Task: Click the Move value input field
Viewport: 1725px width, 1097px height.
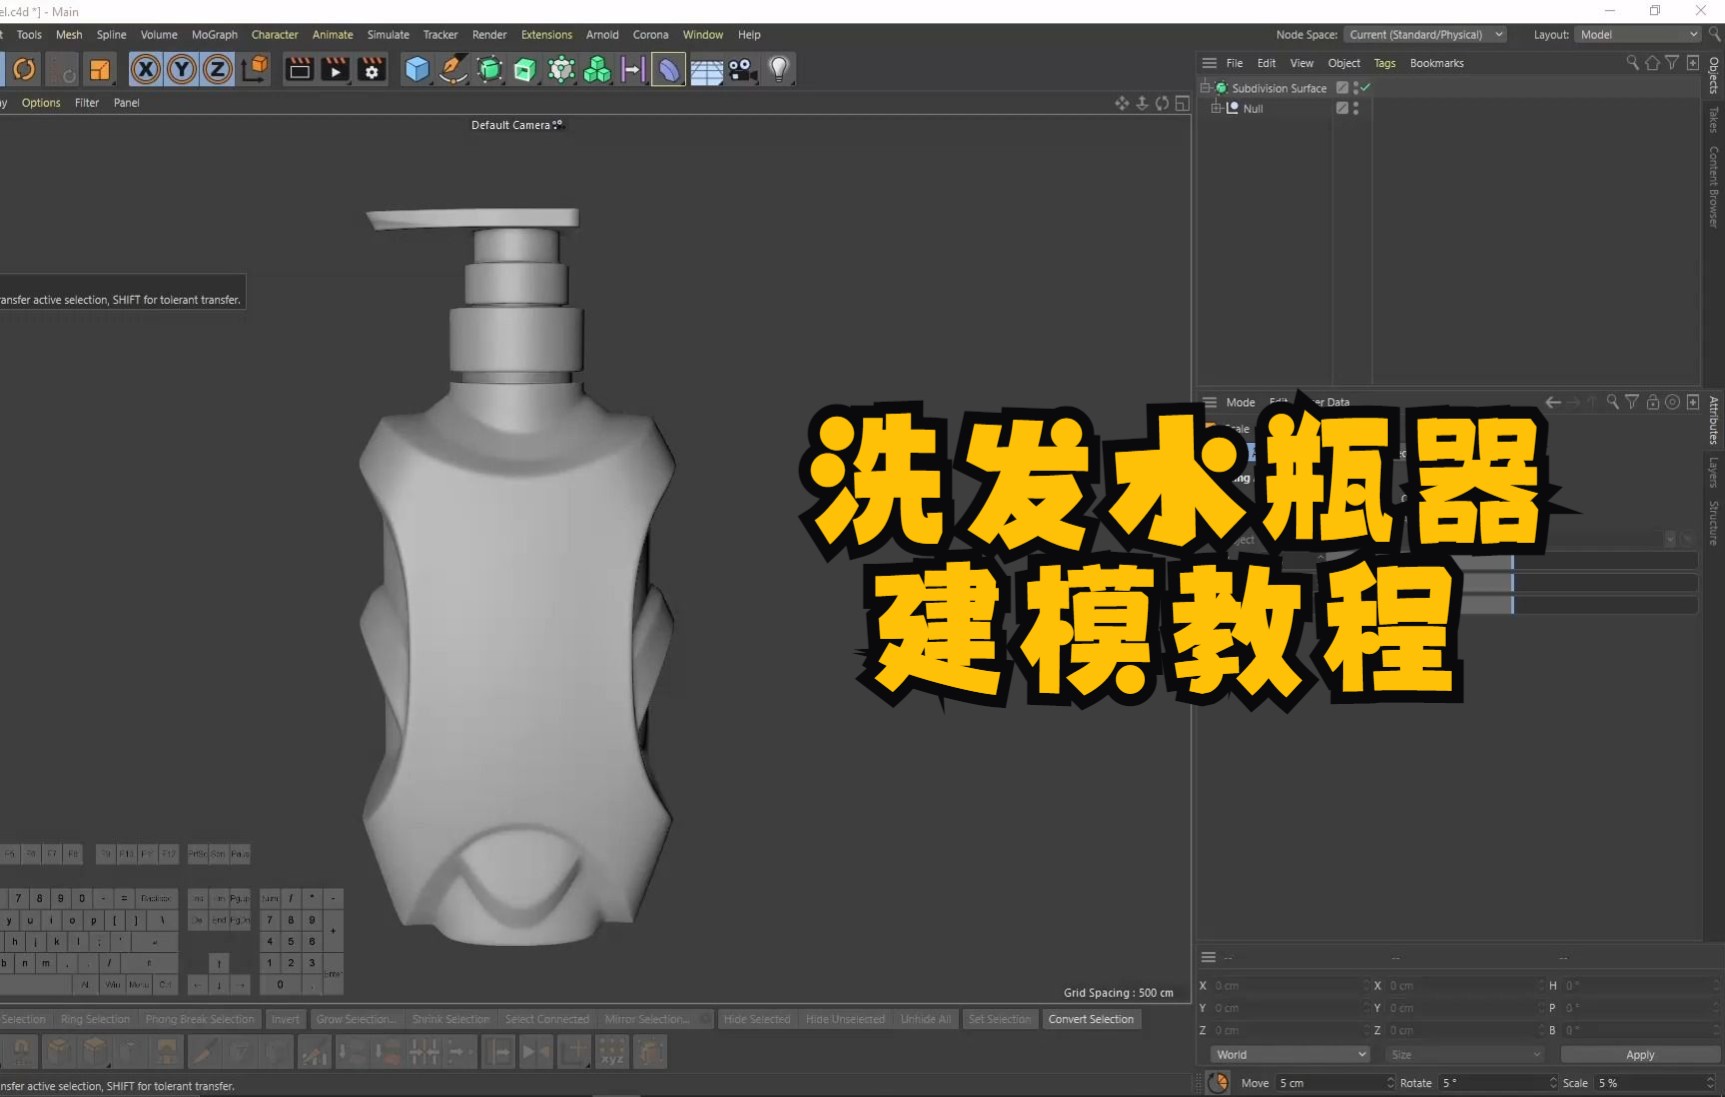Action: (x=1330, y=1082)
